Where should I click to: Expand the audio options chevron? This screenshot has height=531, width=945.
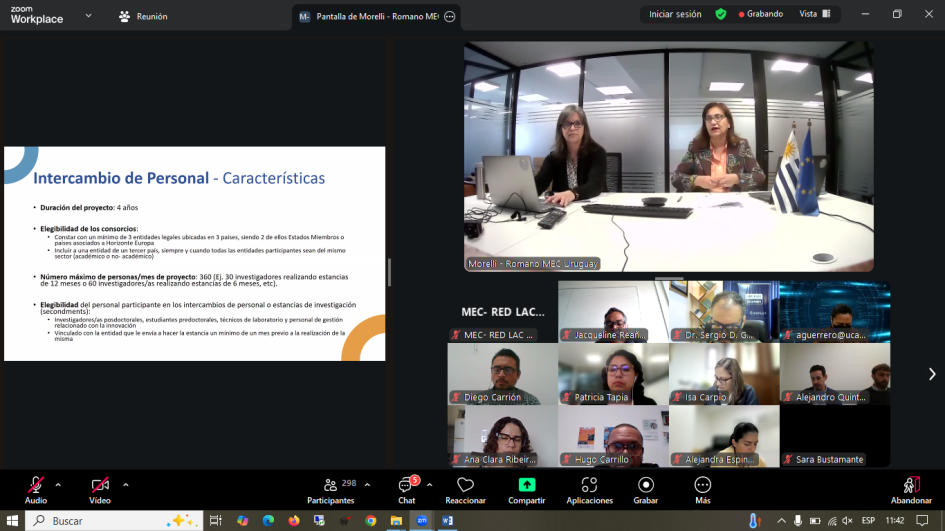58,484
